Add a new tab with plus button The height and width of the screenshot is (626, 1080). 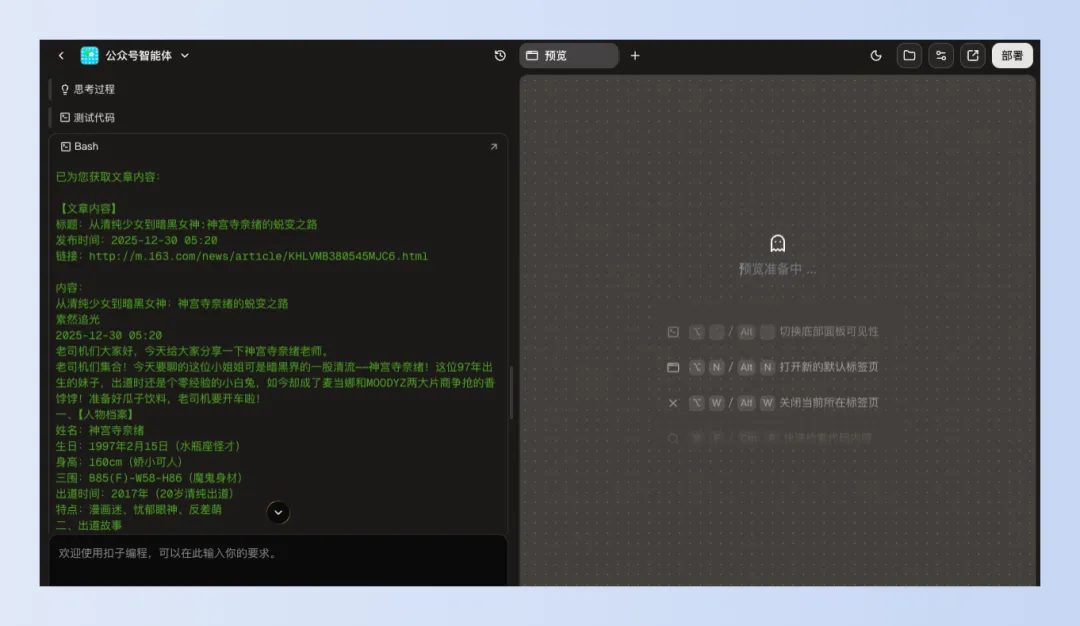[x=635, y=56]
